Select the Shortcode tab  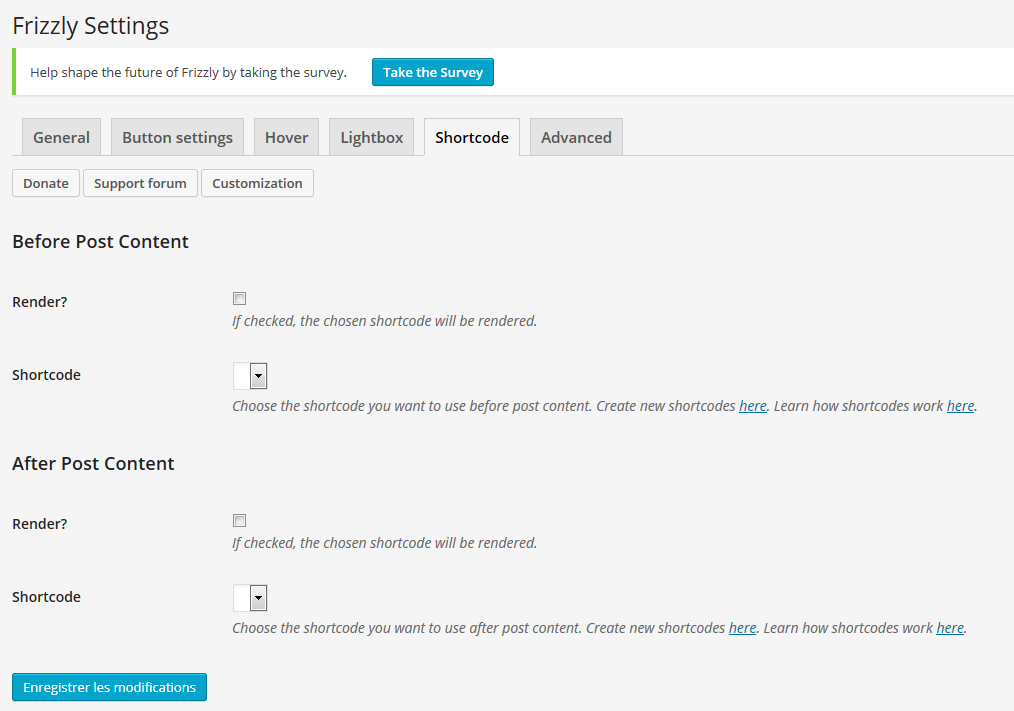(x=472, y=137)
